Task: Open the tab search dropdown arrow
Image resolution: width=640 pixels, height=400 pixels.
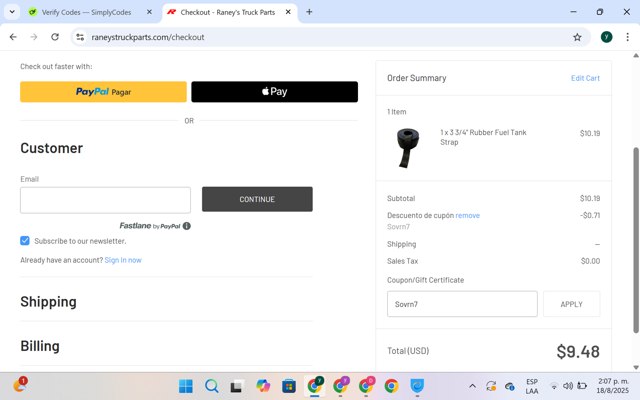Action: pyautogui.click(x=12, y=12)
